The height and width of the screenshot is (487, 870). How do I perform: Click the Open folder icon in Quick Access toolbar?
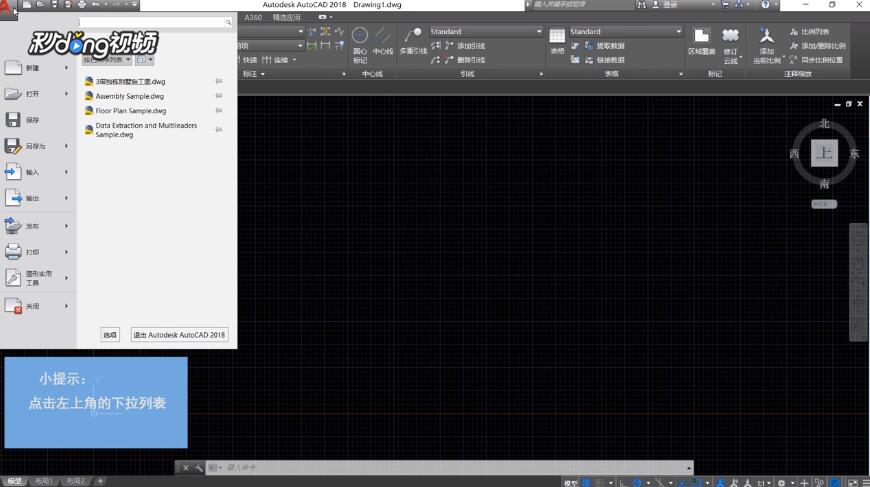pos(40,4)
